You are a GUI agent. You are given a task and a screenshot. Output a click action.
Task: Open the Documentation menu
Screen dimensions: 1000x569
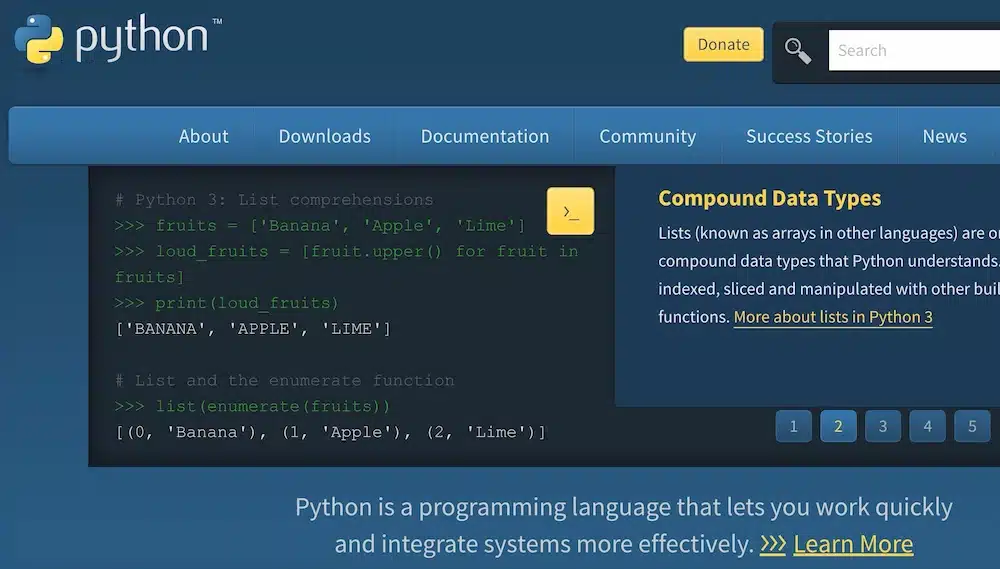(485, 136)
